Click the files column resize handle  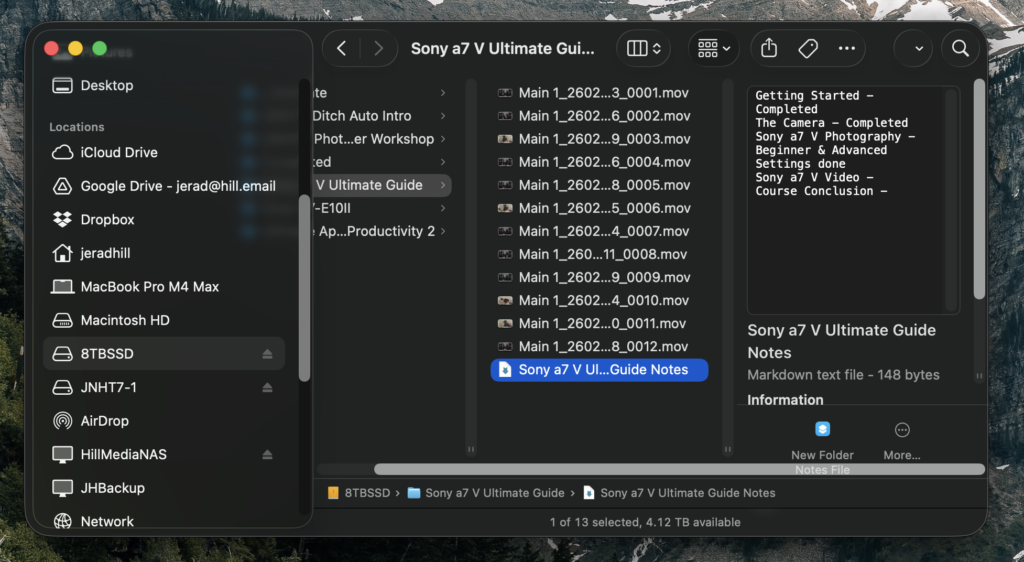point(728,449)
